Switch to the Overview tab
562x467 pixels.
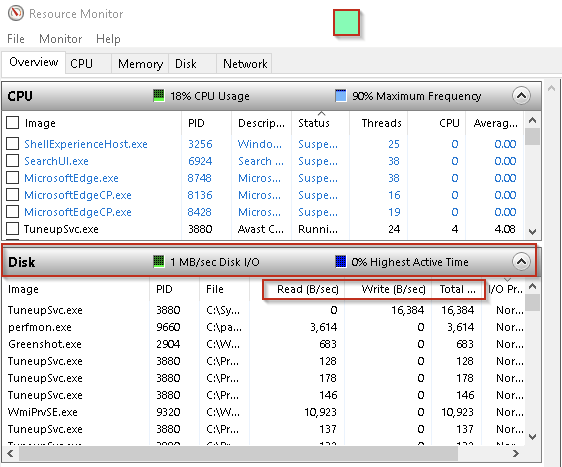[x=34, y=62]
